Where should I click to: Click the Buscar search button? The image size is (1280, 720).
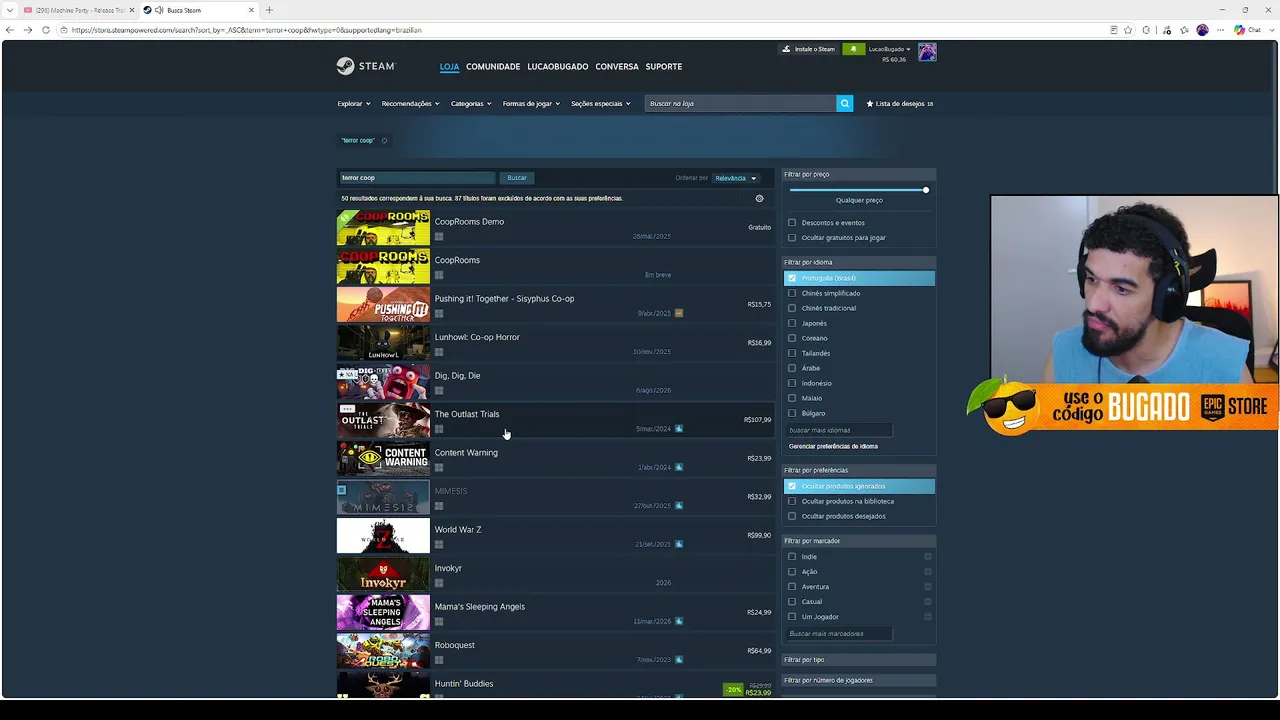(517, 178)
